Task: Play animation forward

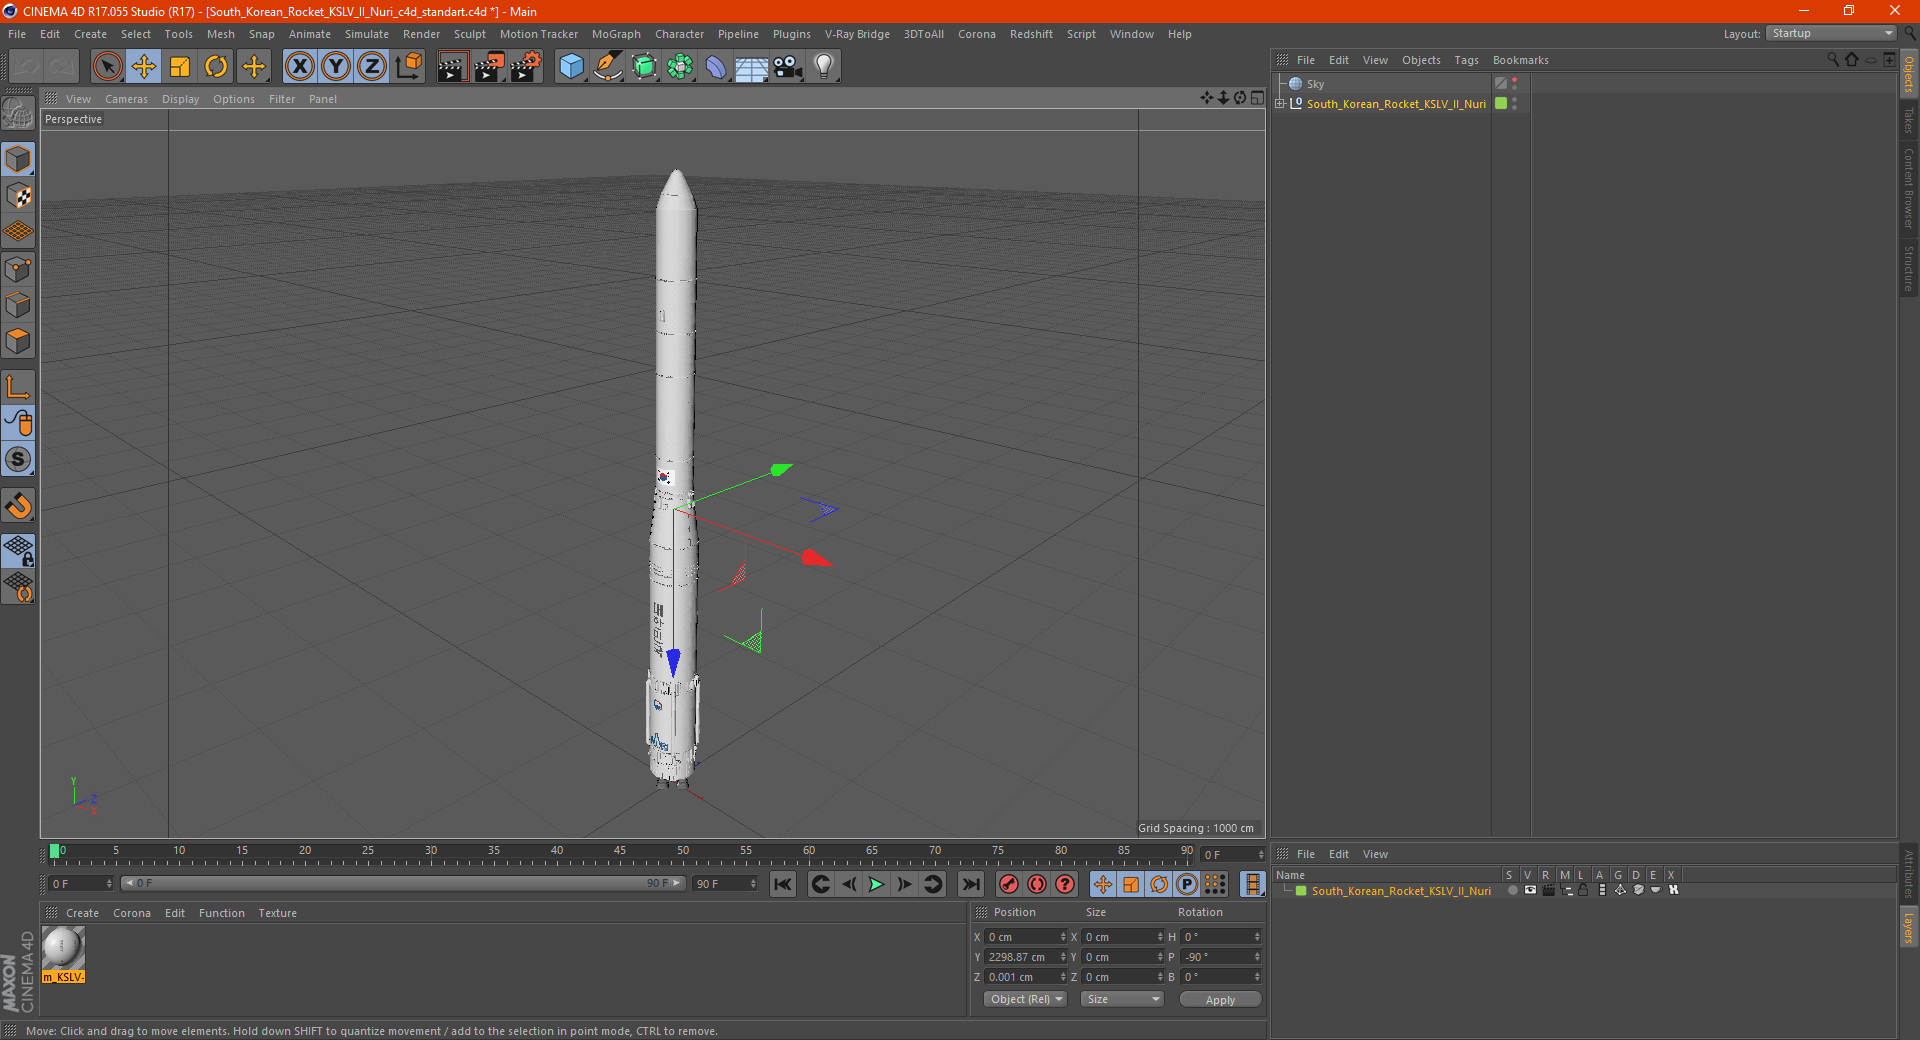Action: pyautogui.click(x=876, y=884)
